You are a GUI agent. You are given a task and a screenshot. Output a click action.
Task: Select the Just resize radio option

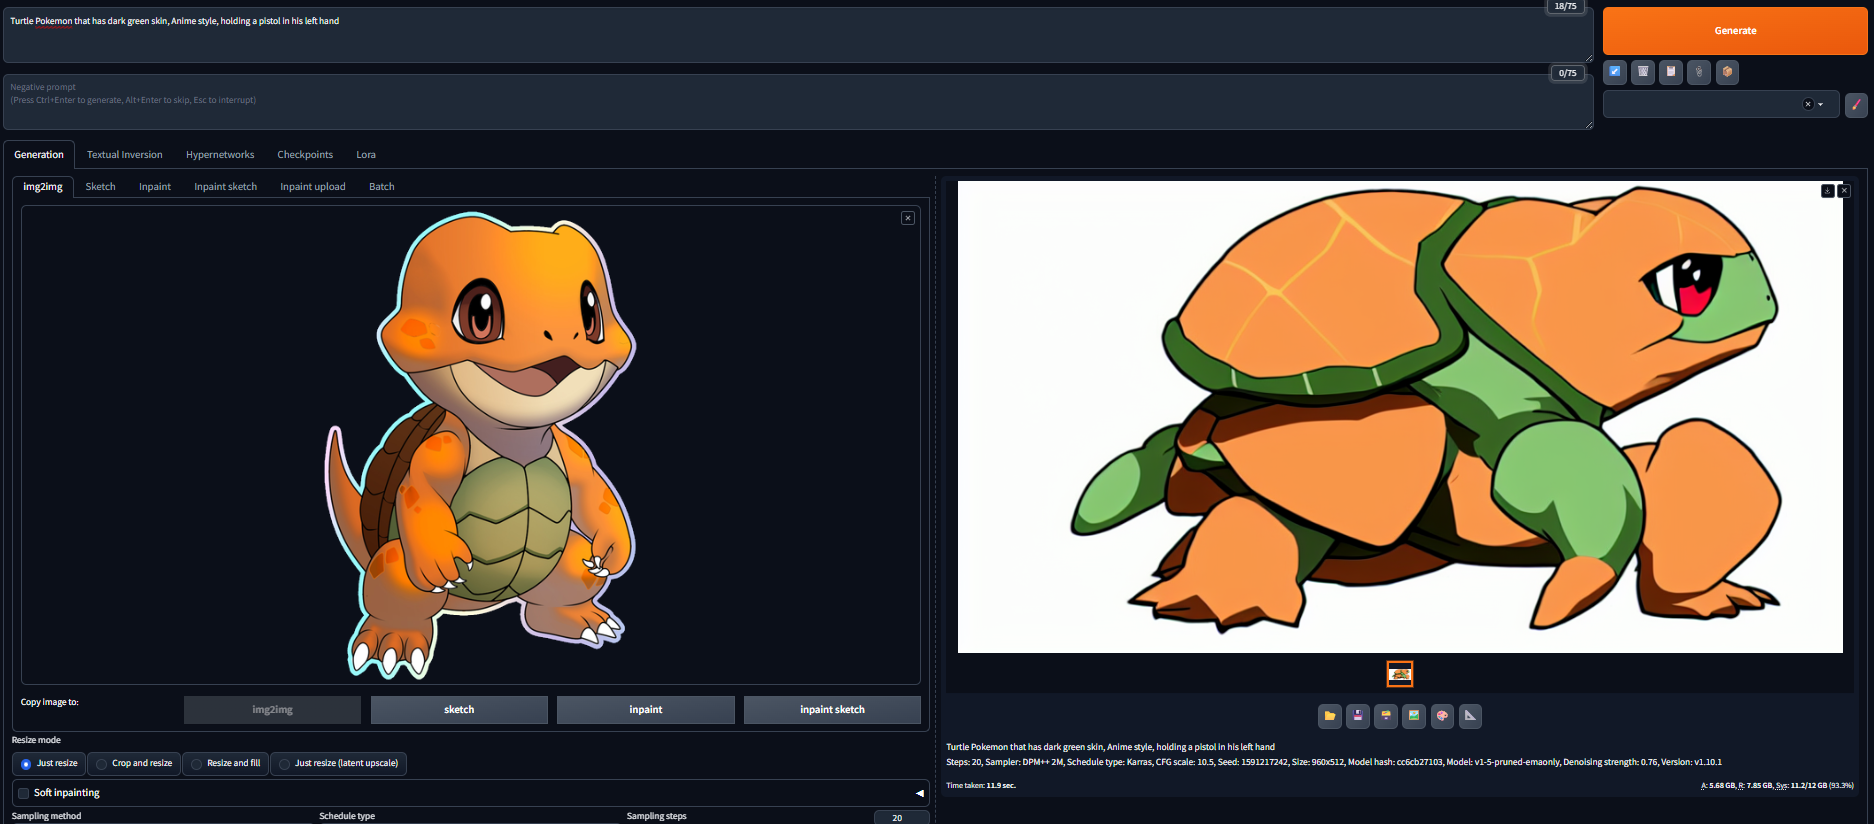point(49,764)
